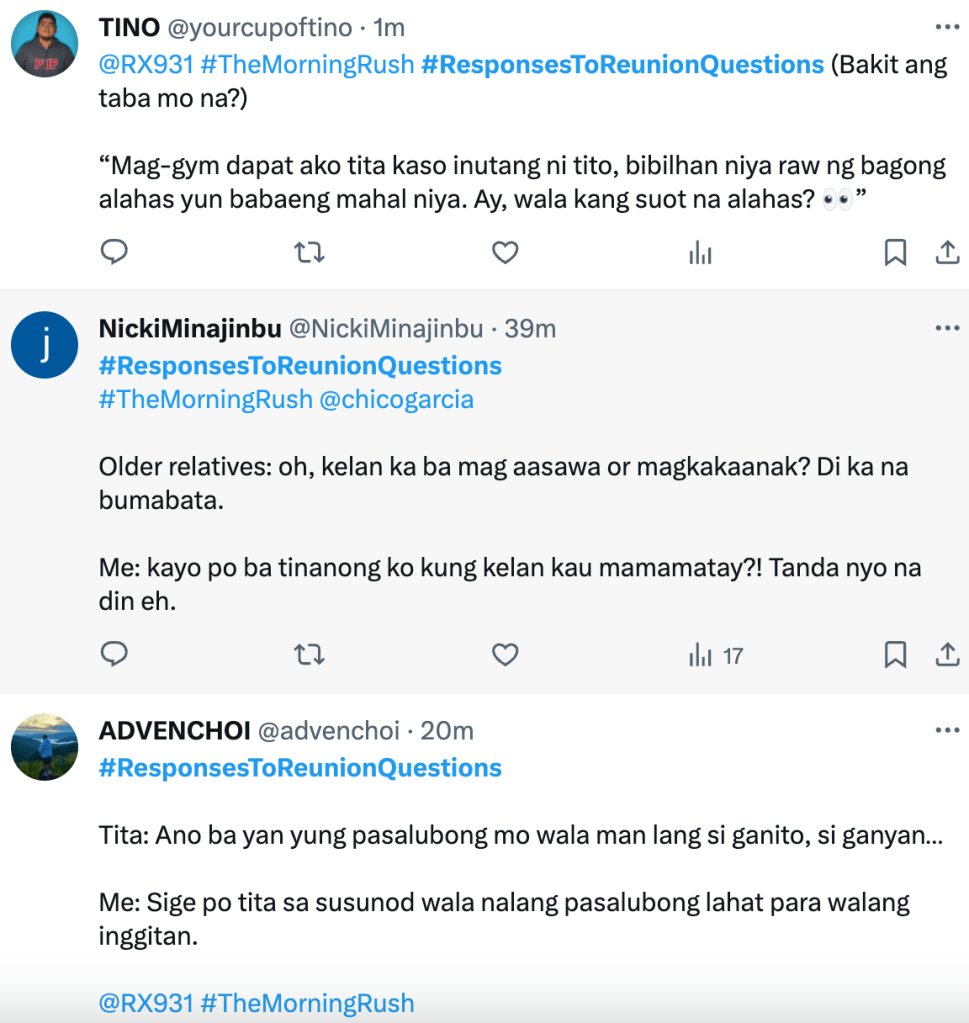Retweet NickiMinajinbu's tweet
Image resolution: width=969 pixels, height=1023 pixels.
tap(309, 655)
